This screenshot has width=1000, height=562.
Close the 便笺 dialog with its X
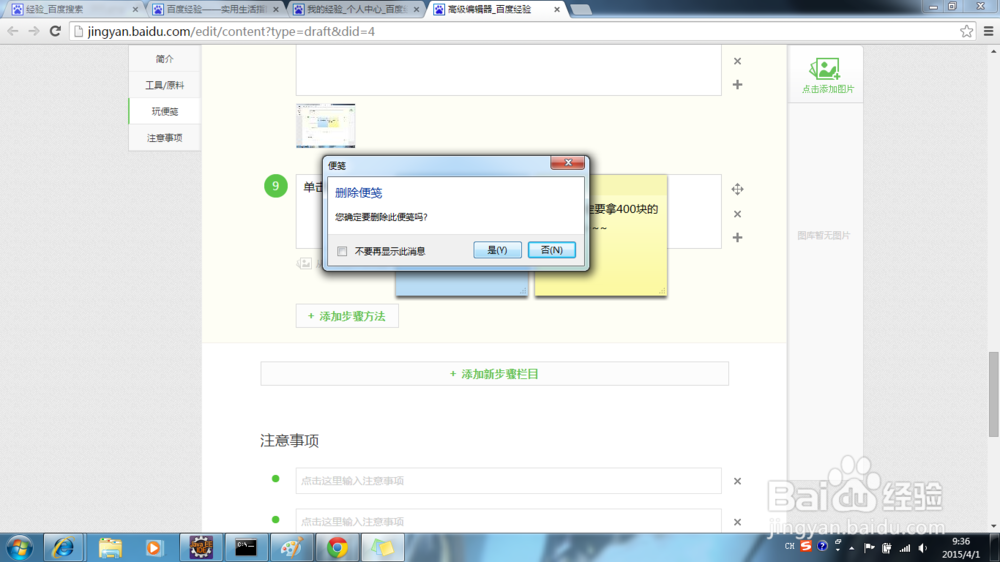point(568,163)
